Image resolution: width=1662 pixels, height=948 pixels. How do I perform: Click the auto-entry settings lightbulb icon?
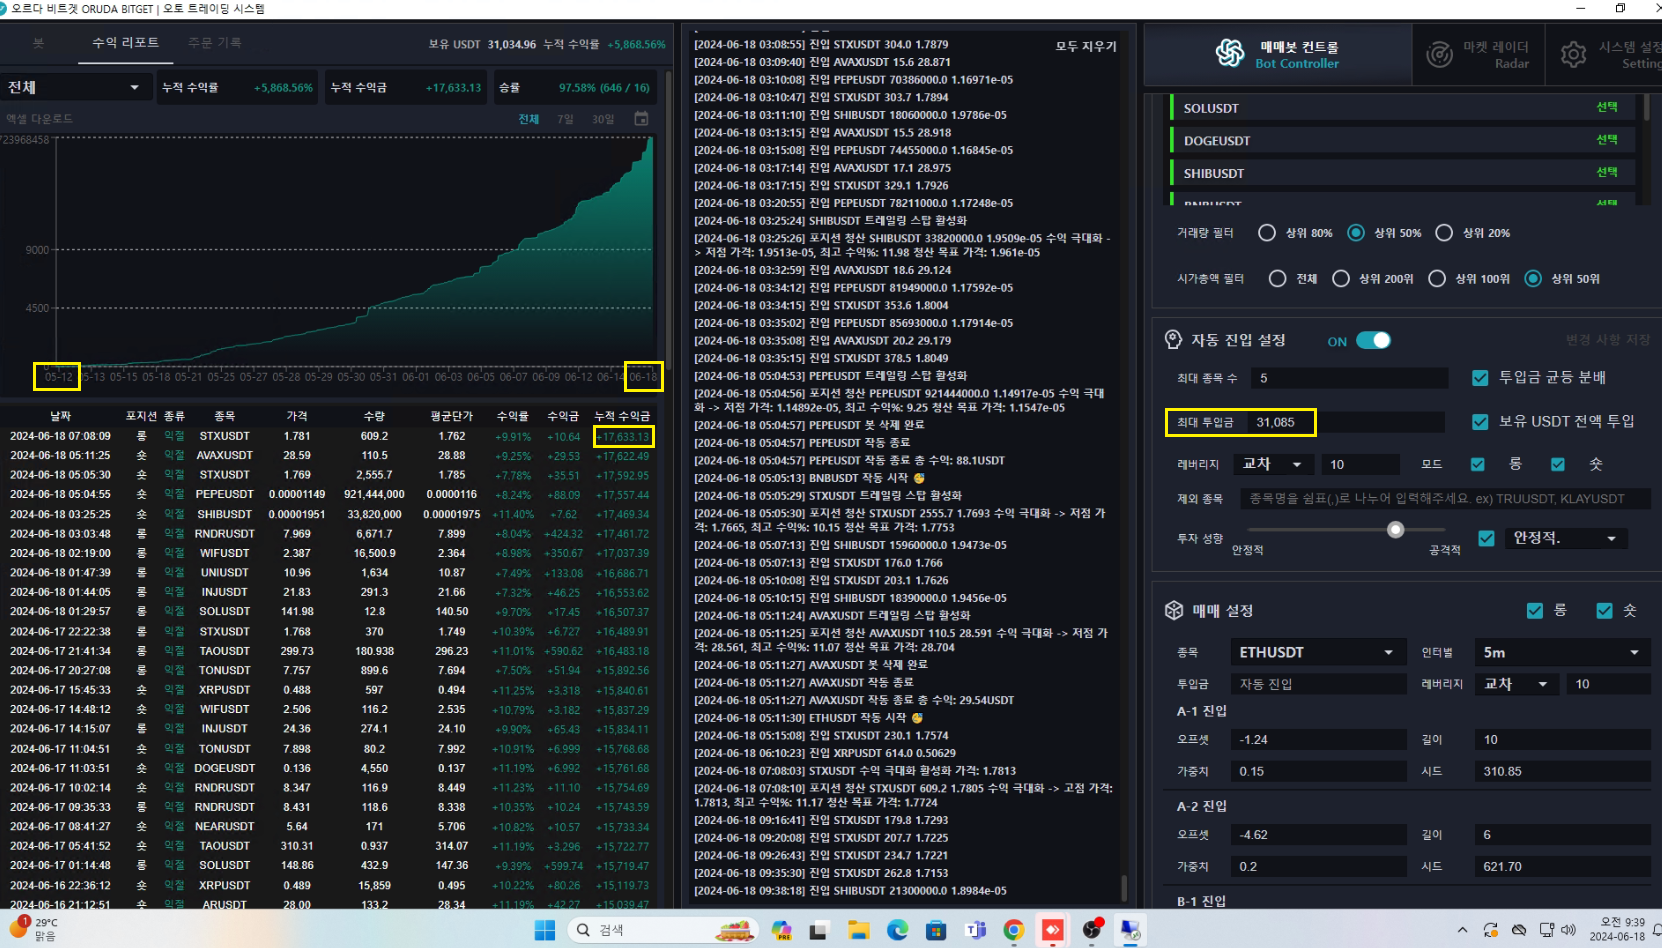tap(1173, 340)
